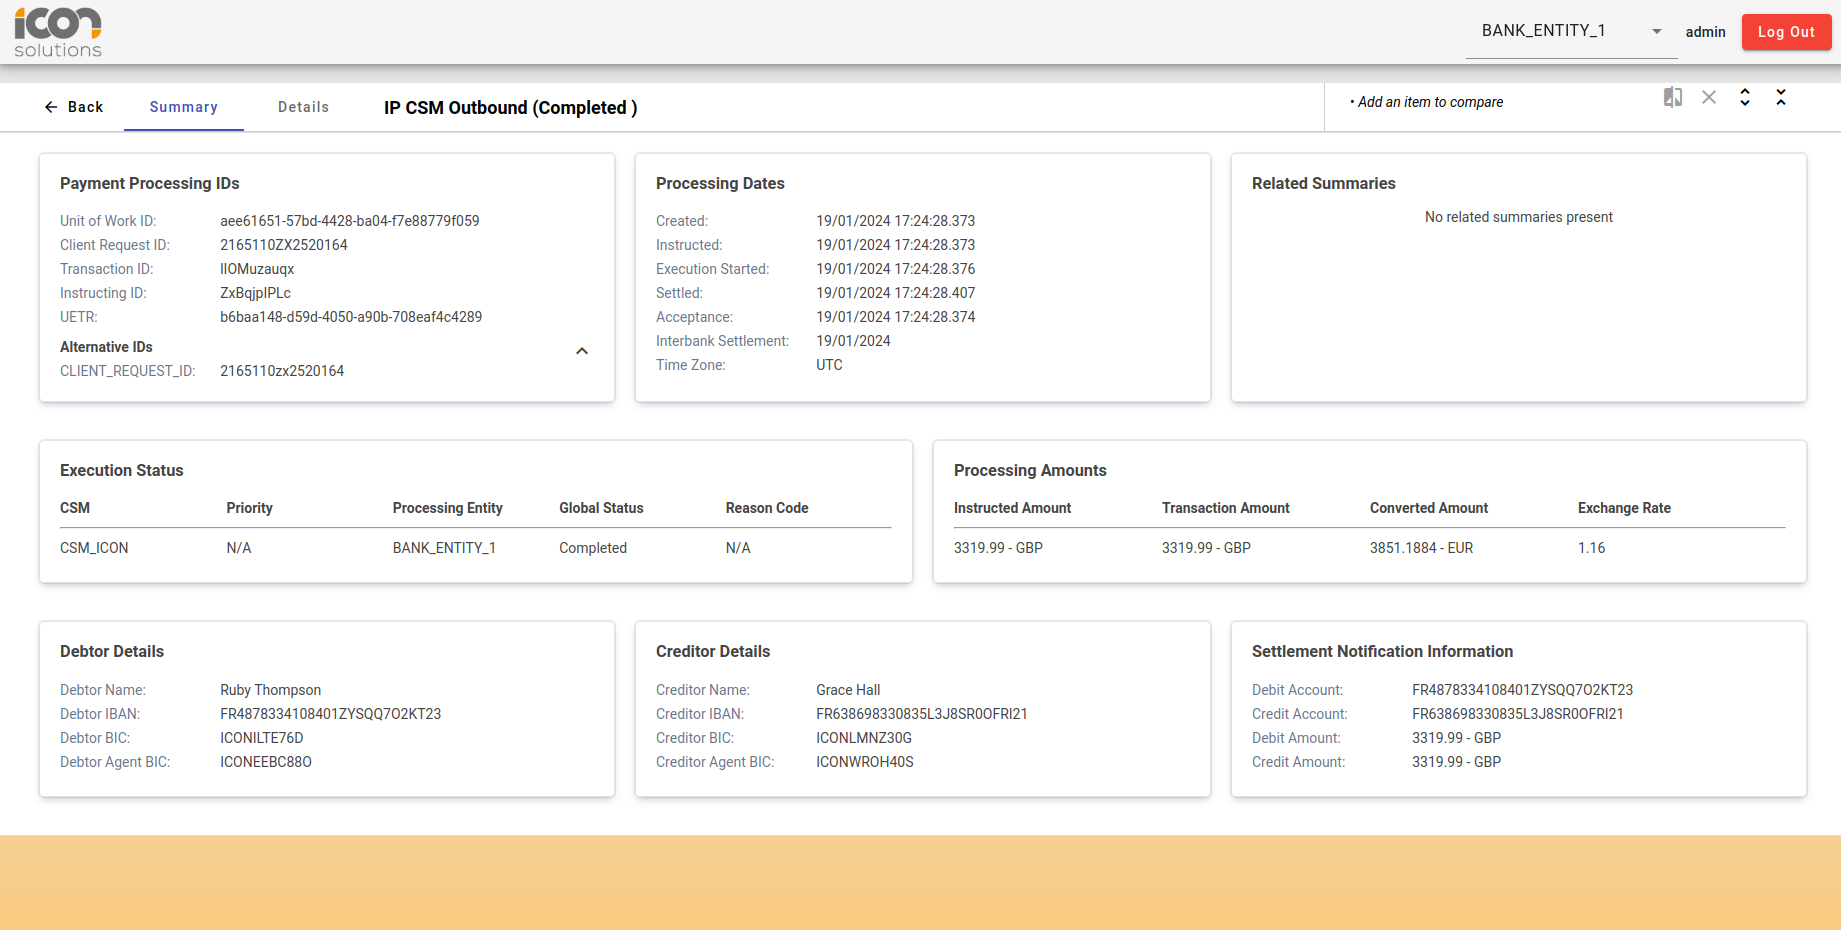The image size is (1841, 930).
Task: Click the Priority column header
Action: [x=249, y=508]
